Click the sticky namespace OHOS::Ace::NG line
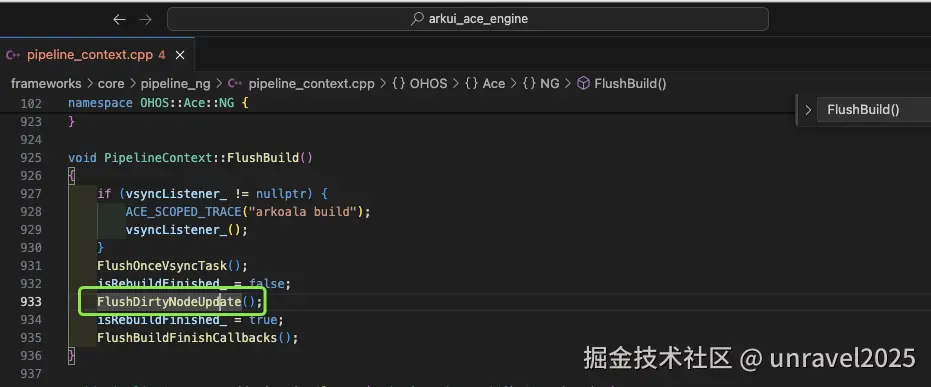 click(158, 103)
